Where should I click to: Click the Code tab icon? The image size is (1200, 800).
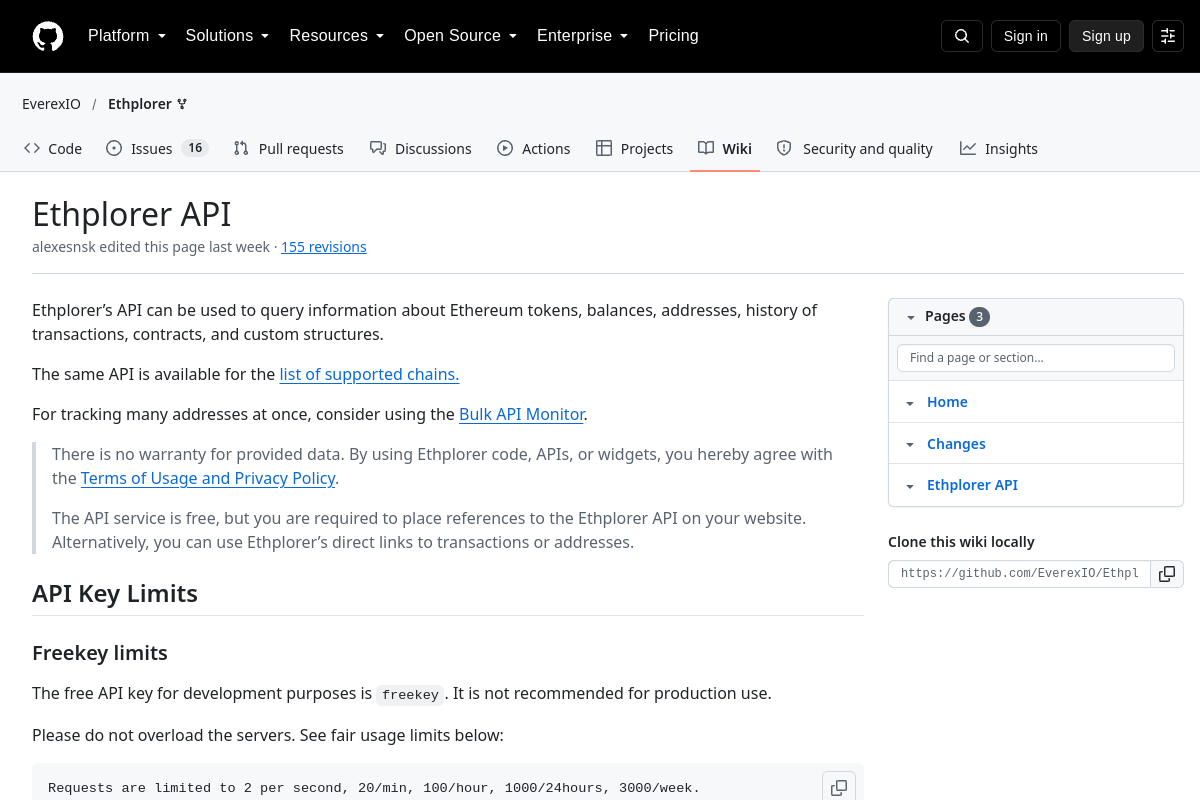32,148
